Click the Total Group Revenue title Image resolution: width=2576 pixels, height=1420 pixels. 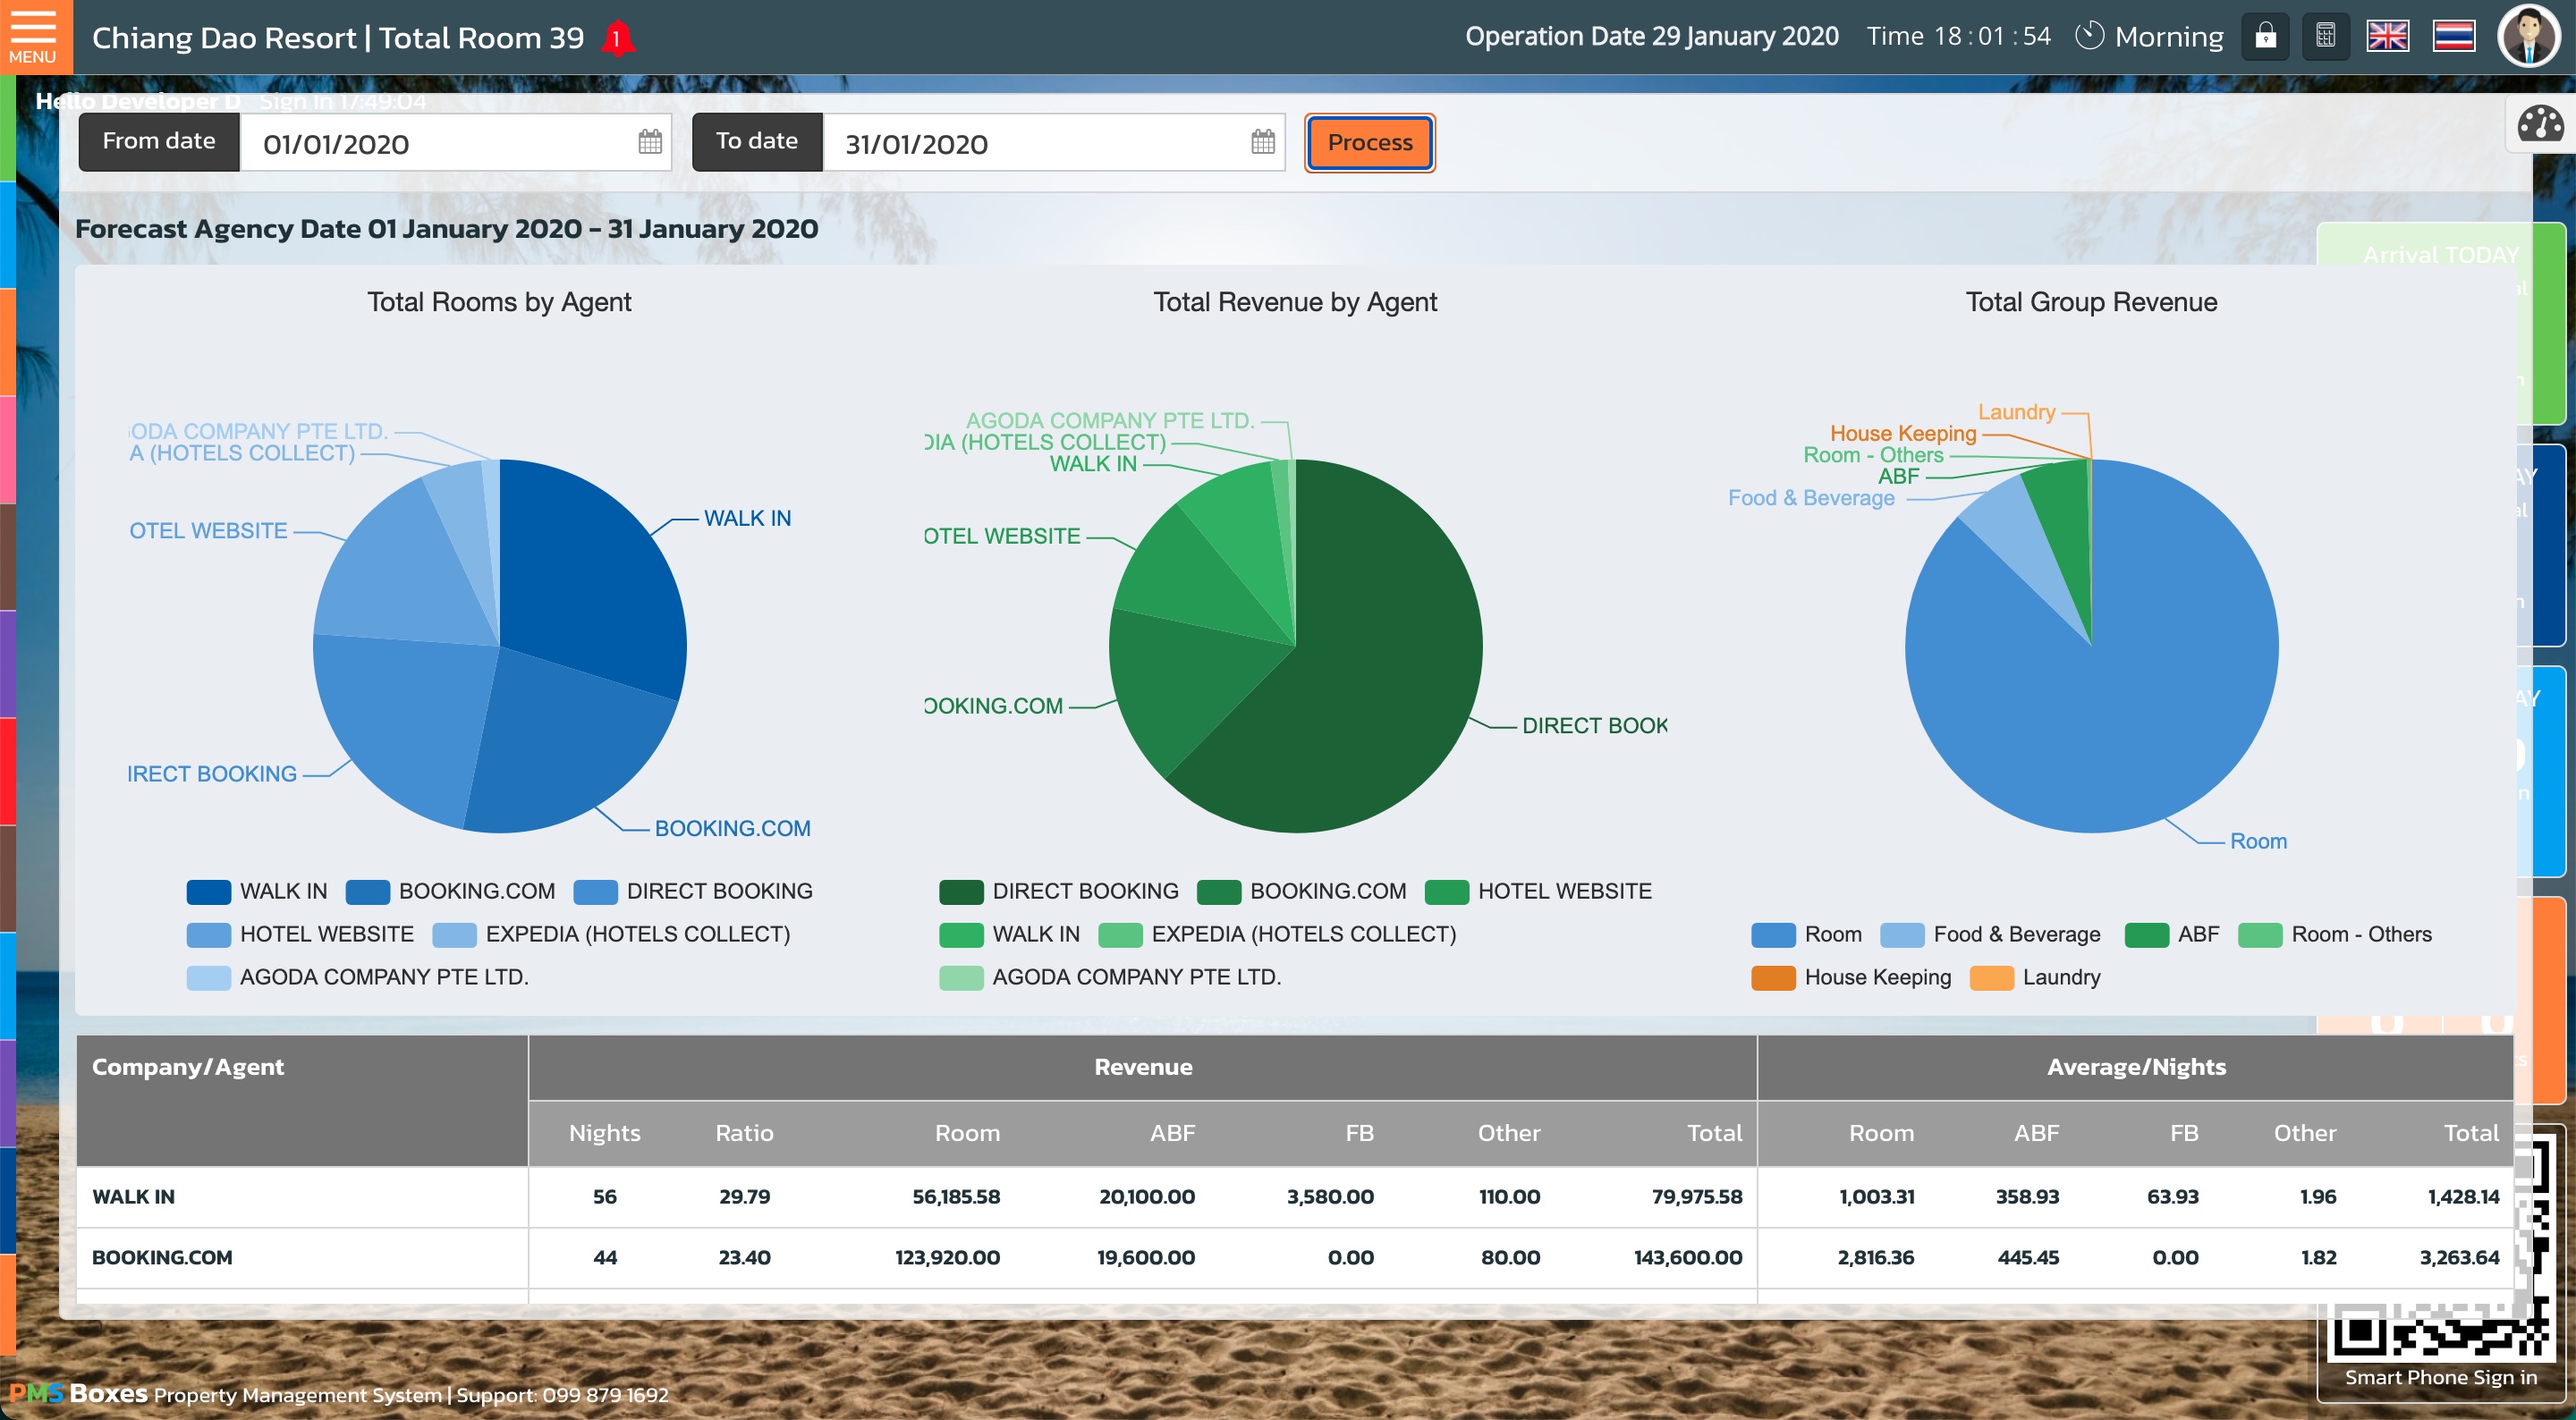tap(2091, 302)
